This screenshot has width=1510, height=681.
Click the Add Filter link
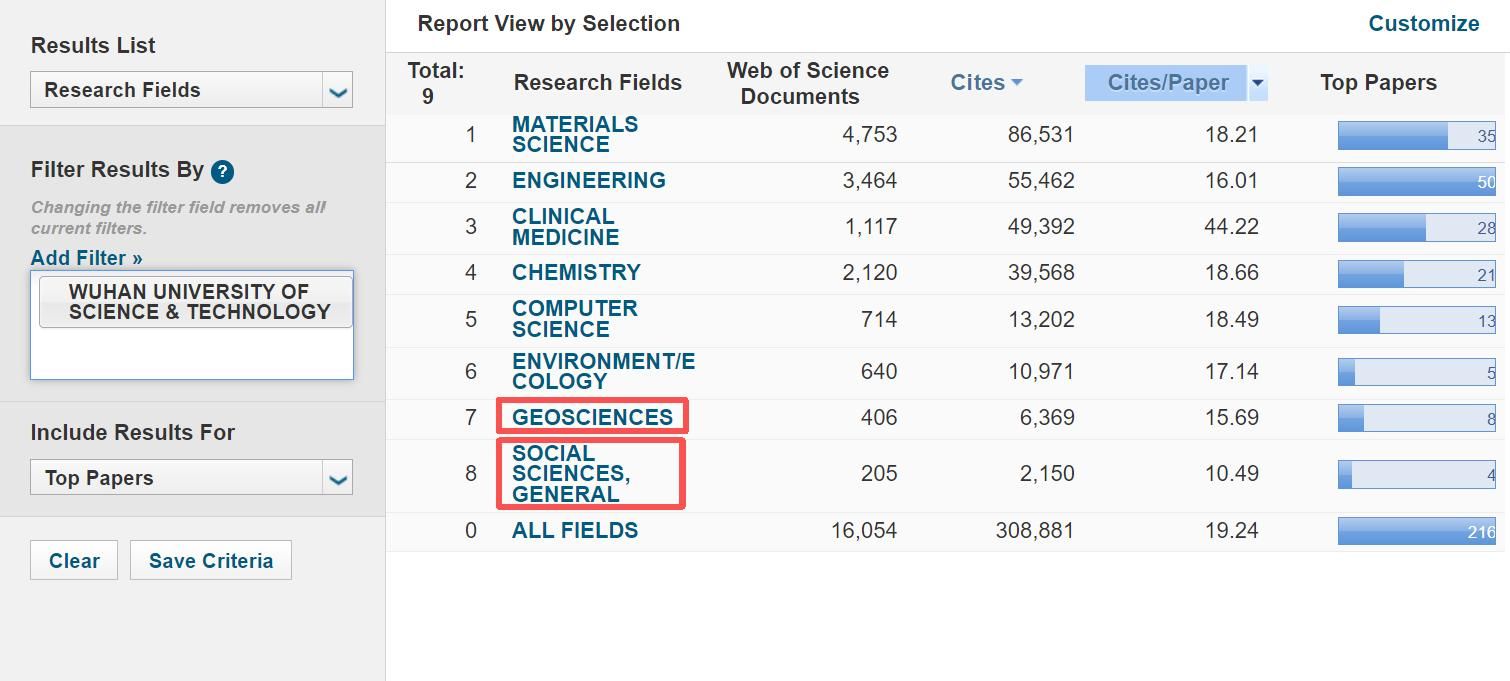[87, 258]
